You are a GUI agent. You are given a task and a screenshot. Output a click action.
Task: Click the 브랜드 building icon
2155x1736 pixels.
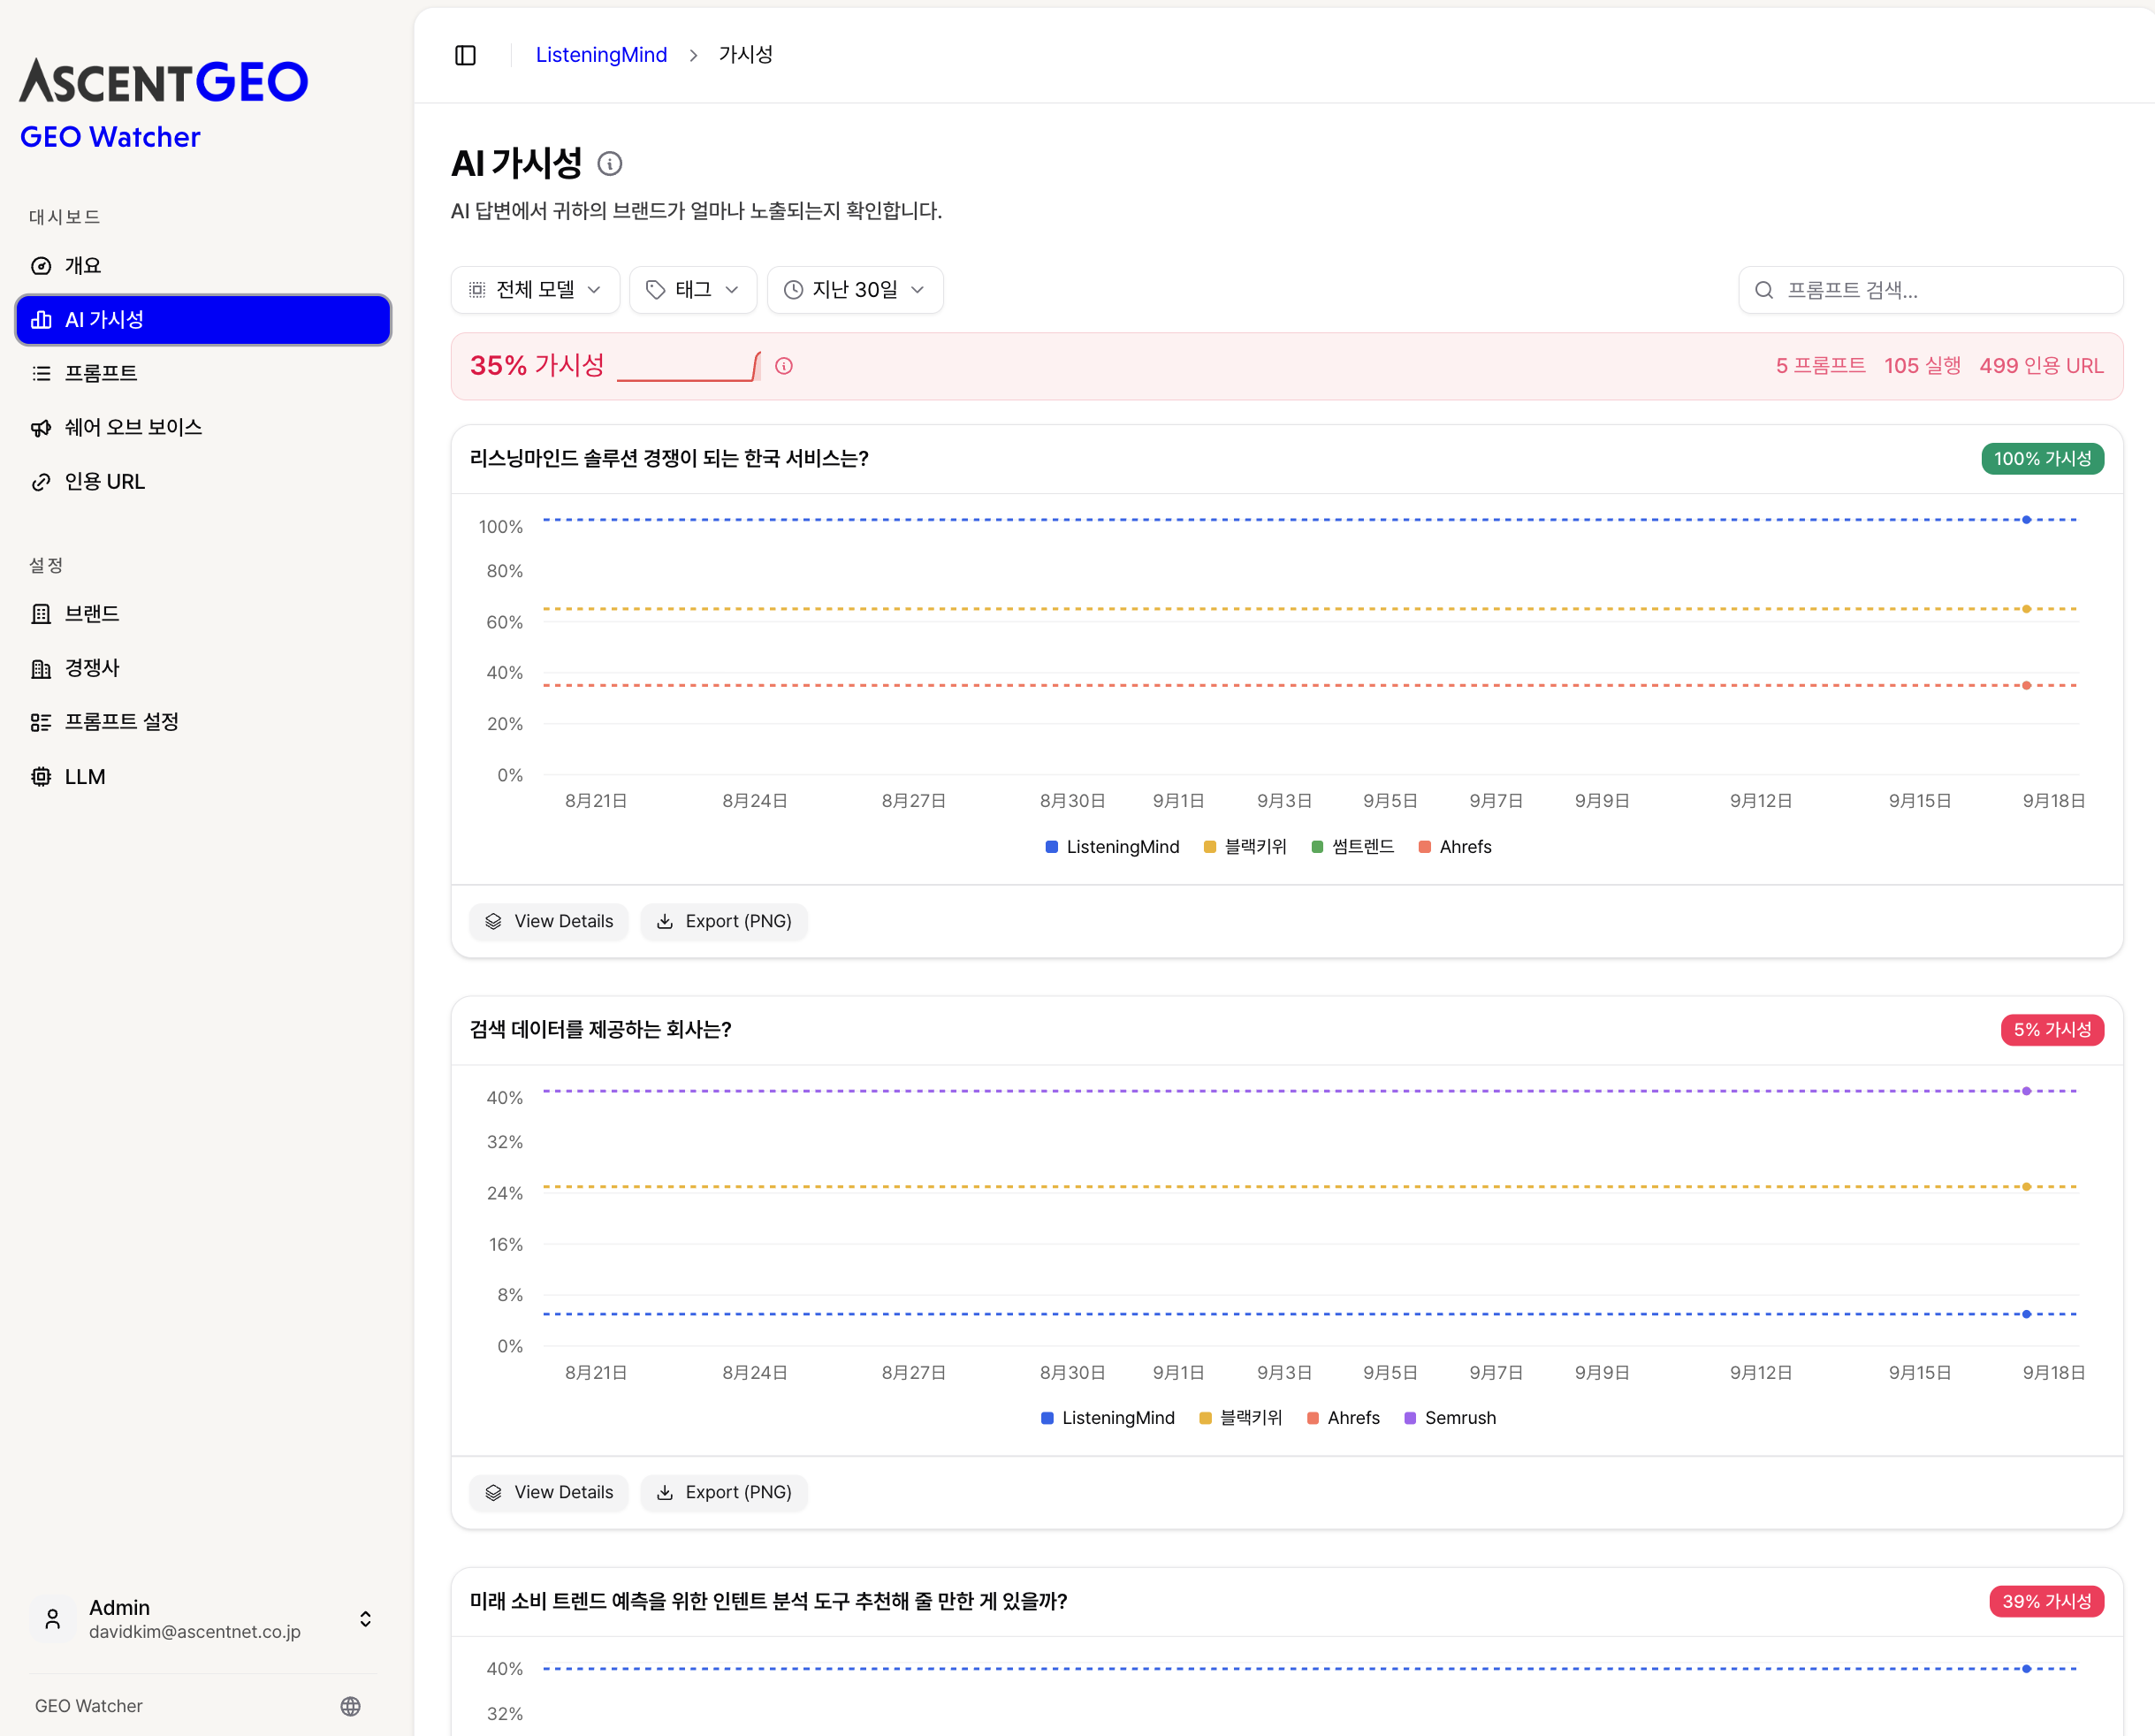pos(41,614)
